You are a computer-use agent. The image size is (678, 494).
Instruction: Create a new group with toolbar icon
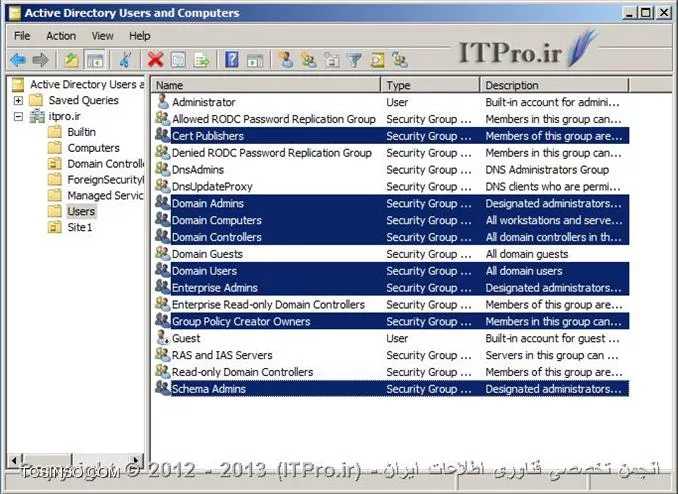pos(308,60)
